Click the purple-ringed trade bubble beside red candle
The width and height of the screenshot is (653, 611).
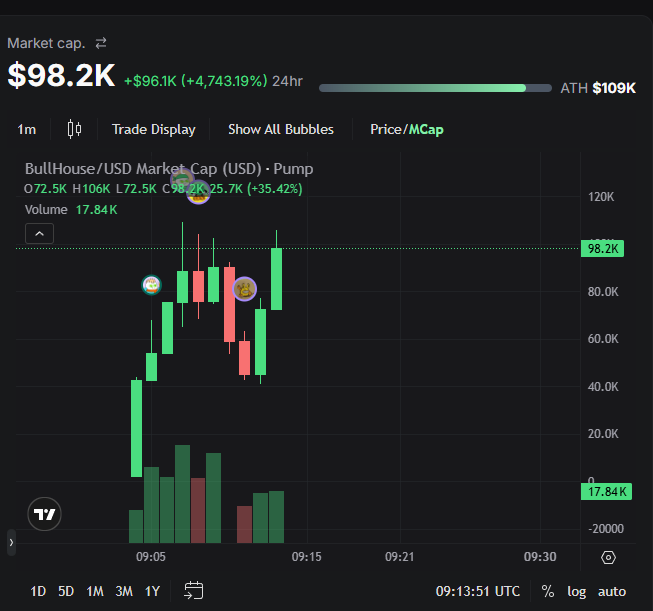pos(244,289)
